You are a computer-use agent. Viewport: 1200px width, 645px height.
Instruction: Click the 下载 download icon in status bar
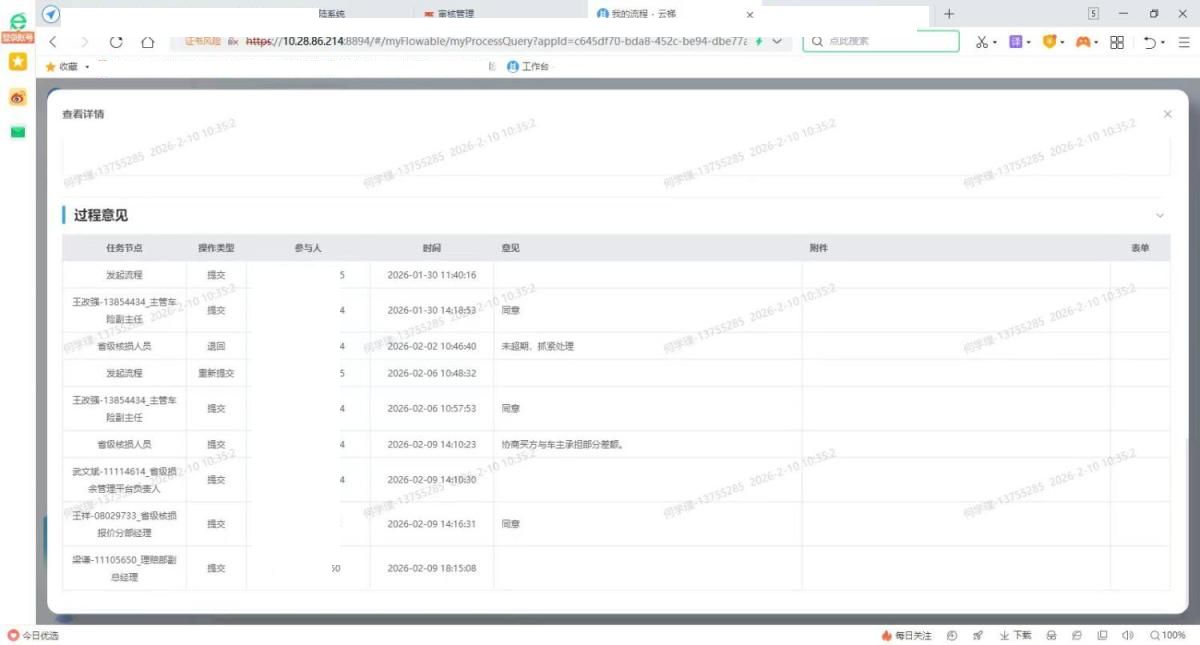[1016, 635]
